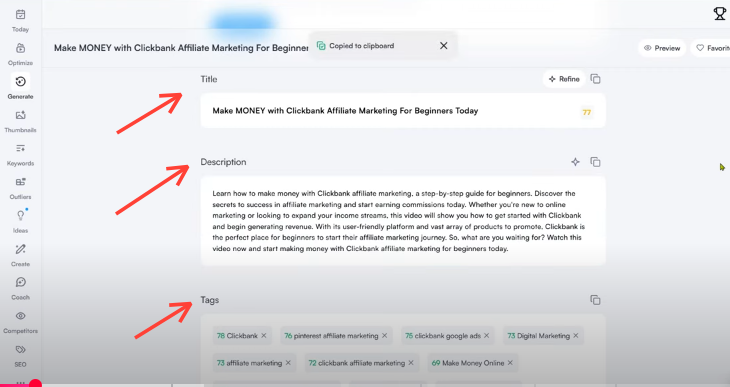730x387 pixels.
Task: Remove the Digital Marketing tag
Action: pyautogui.click(x=576, y=336)
